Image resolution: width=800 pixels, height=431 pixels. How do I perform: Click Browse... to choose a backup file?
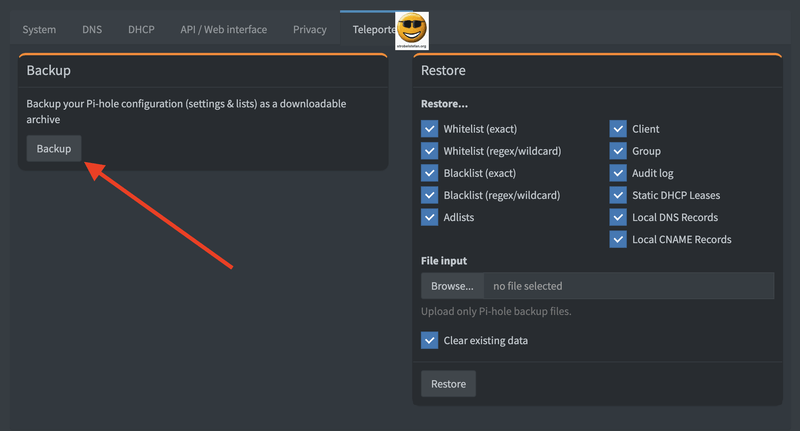(x=452, y=286)
